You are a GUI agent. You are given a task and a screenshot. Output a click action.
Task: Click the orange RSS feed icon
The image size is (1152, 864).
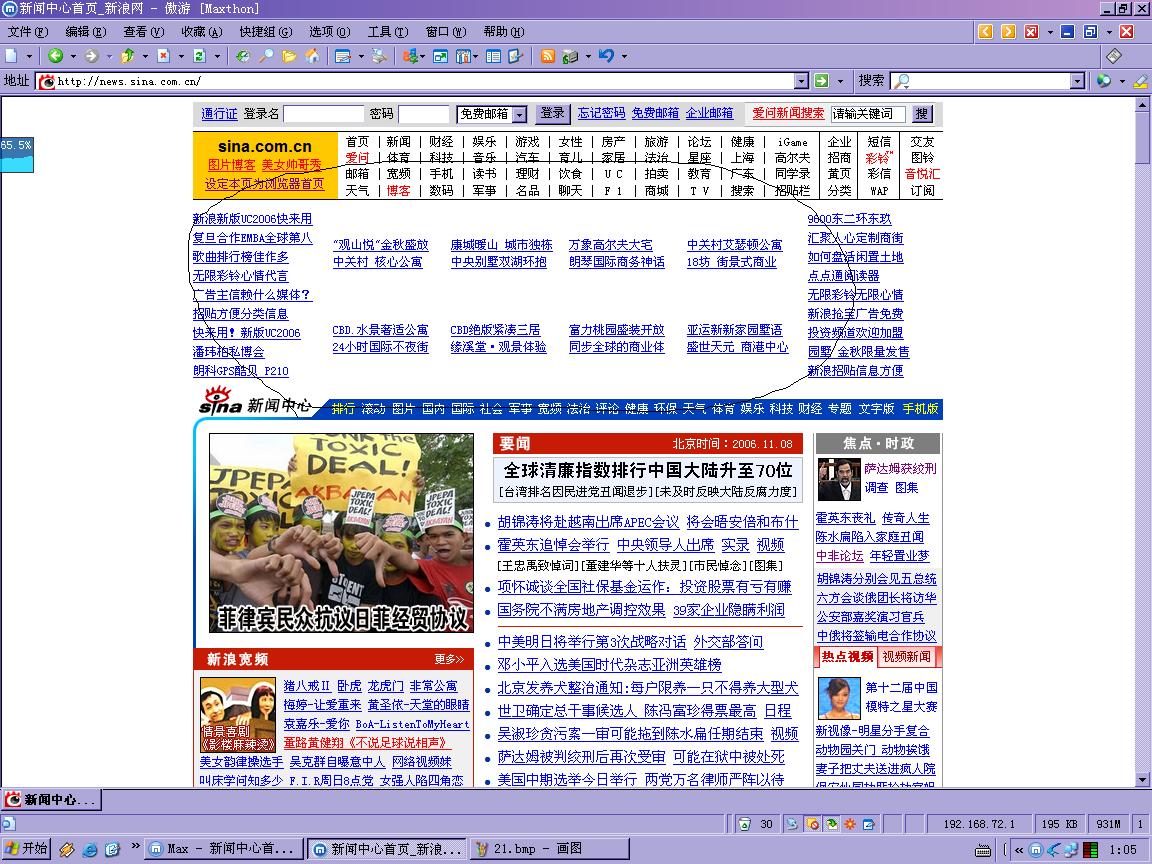(547, 56)
